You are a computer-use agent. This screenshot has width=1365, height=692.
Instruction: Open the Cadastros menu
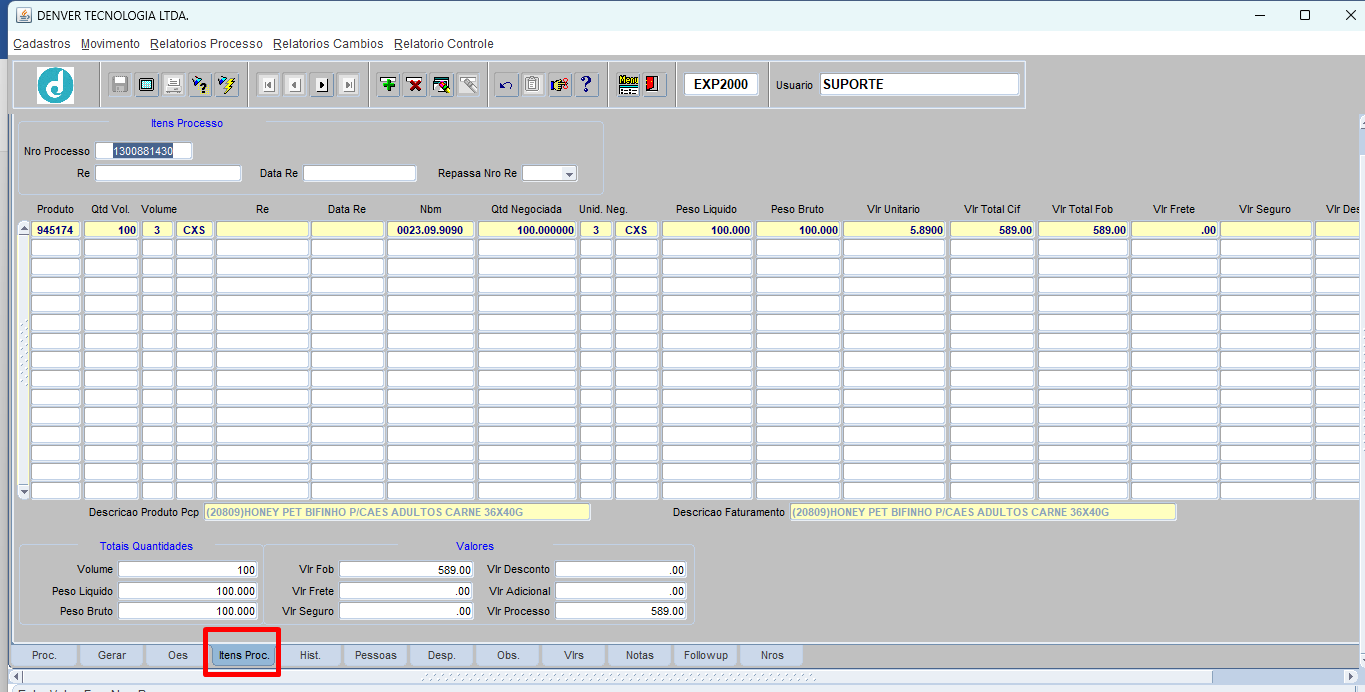42,44
